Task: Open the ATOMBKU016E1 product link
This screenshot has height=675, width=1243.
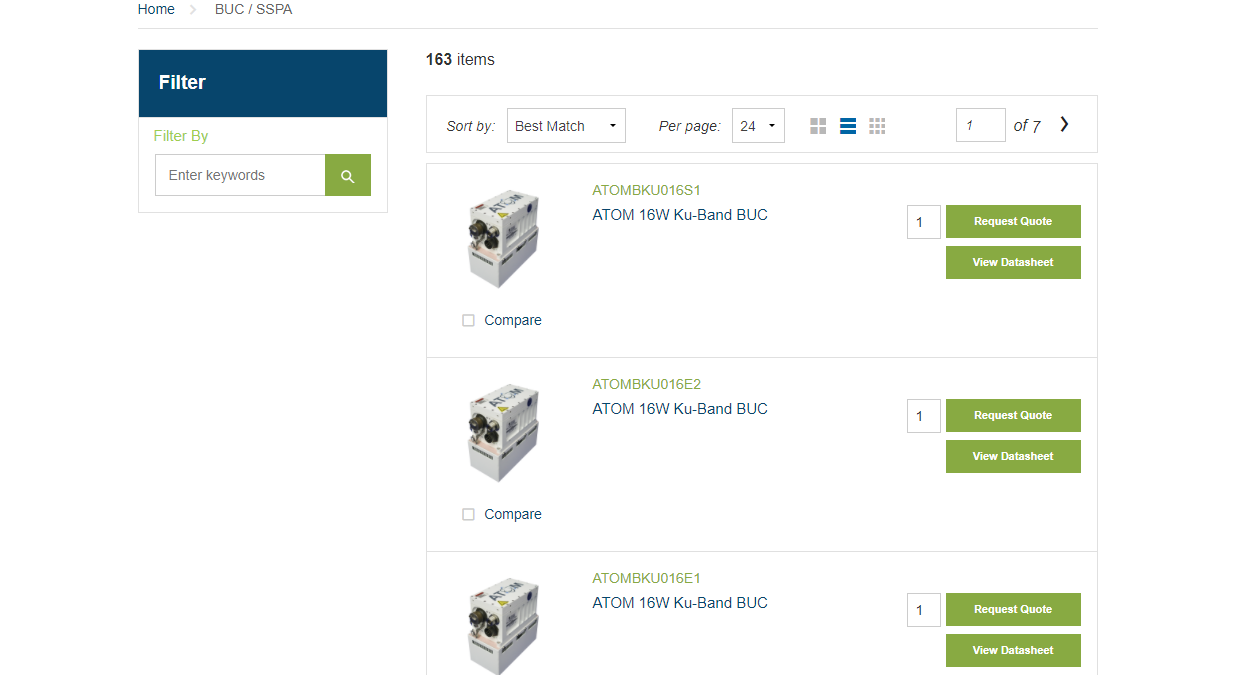Action: (647, 578)
